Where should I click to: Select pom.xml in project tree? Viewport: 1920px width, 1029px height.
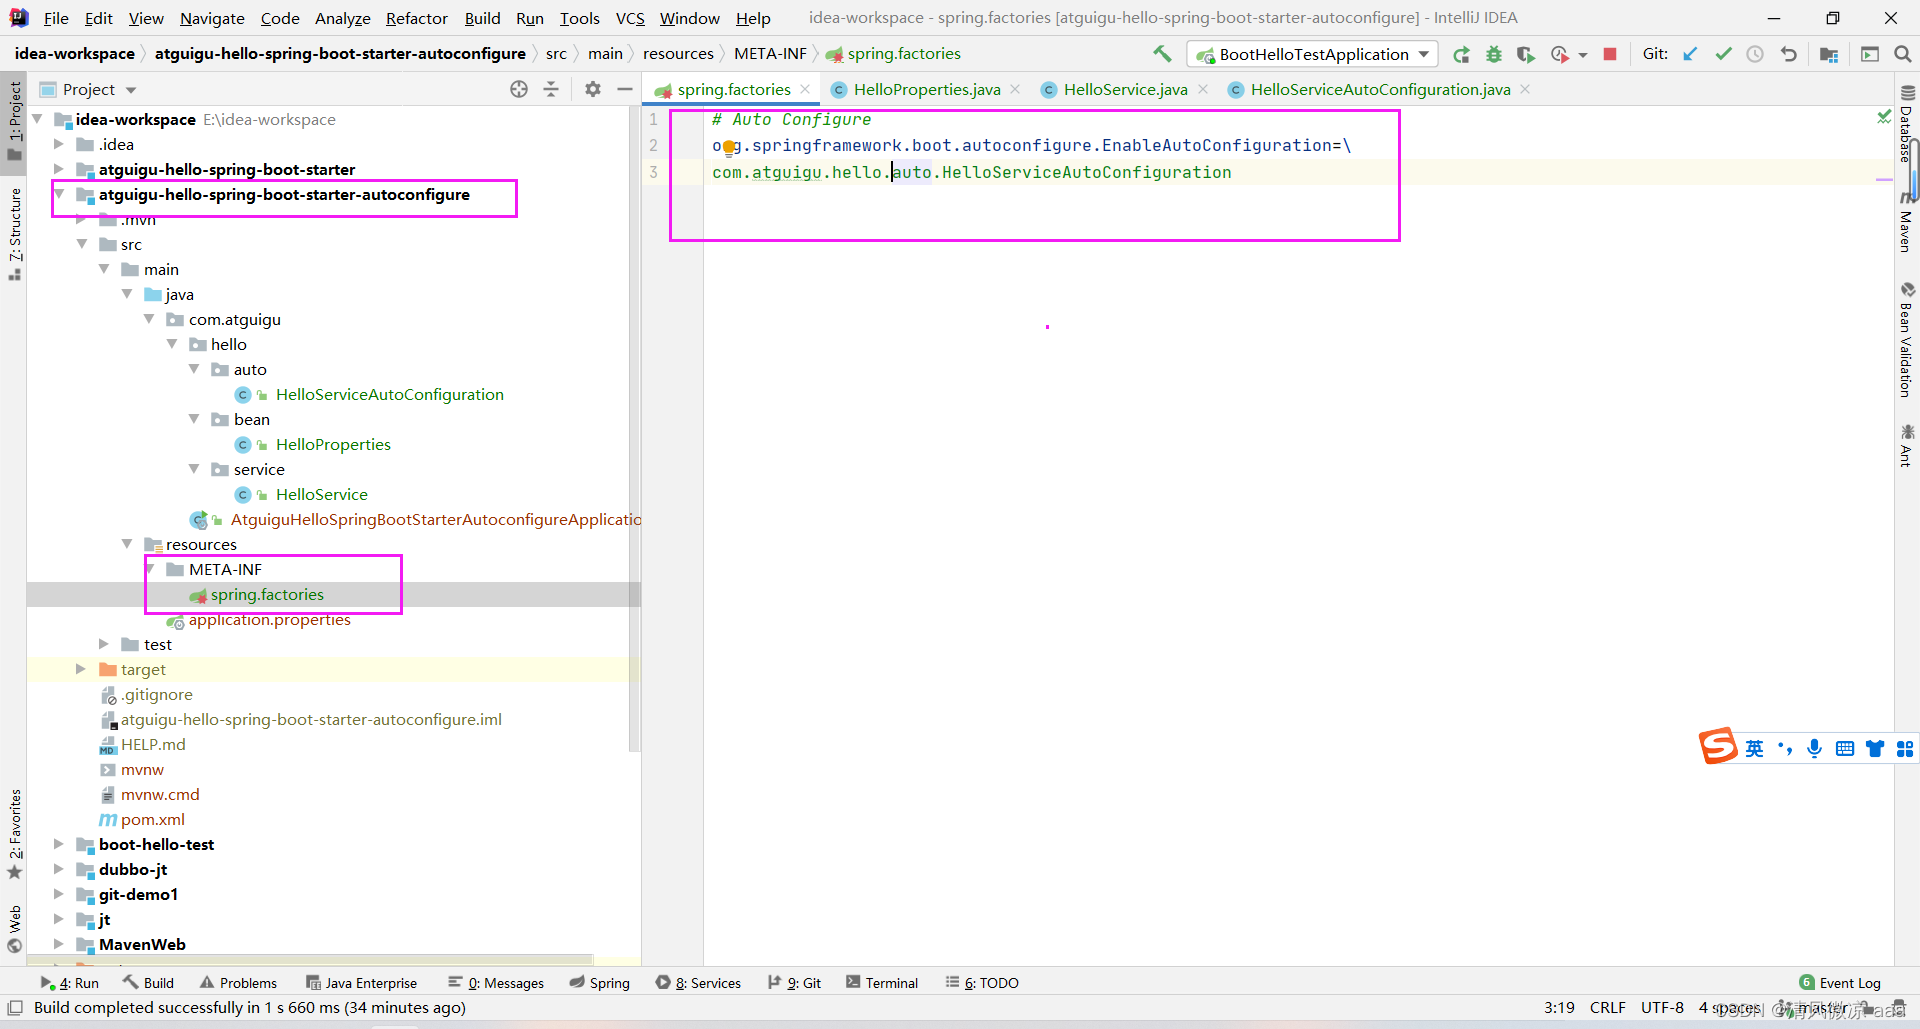tap(152, 819)
